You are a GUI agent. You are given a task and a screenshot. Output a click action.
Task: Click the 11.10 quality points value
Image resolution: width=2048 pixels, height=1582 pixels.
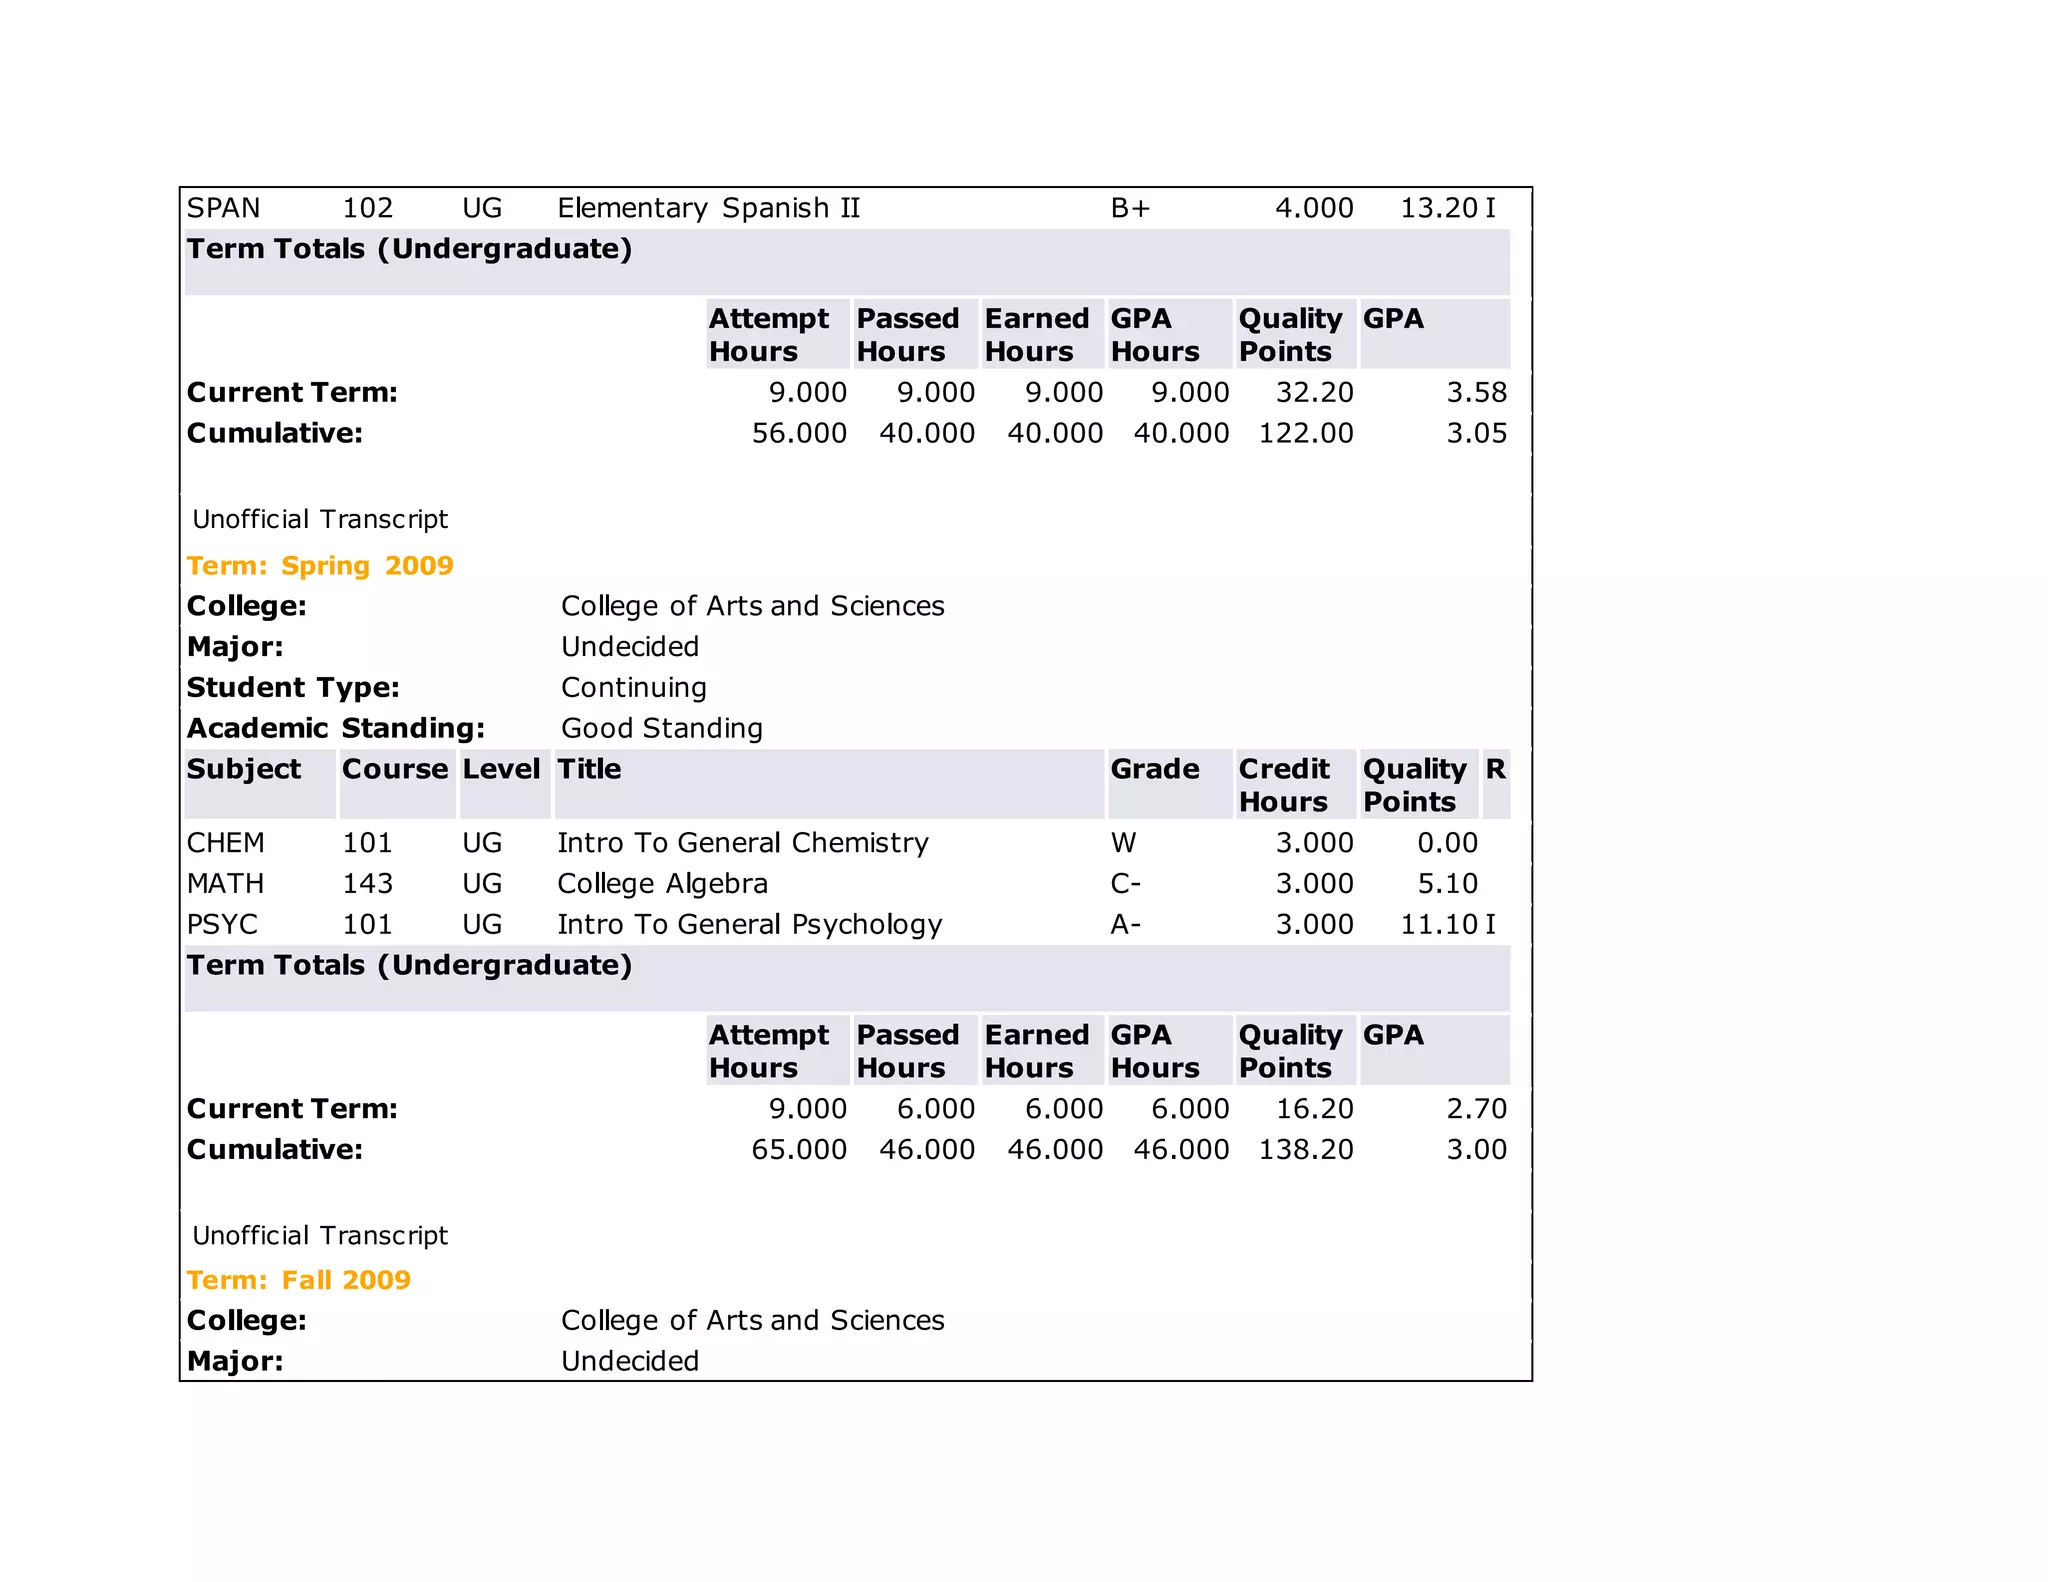pyautogui.click(x=1439, y=925)
